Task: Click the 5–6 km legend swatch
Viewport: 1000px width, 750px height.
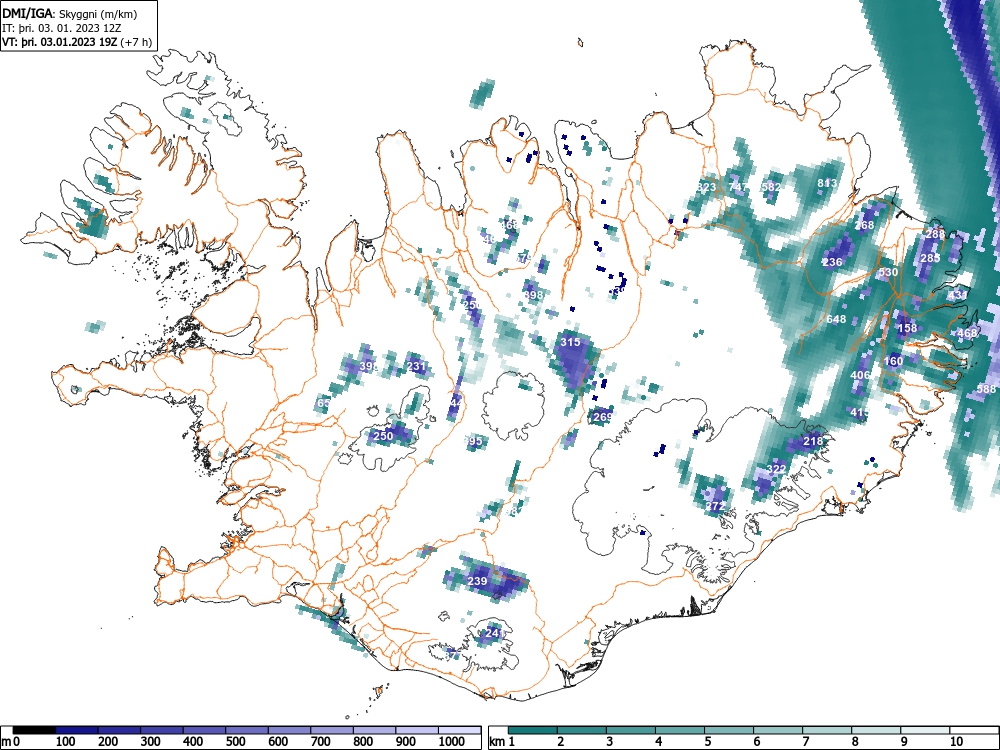Action: (x=729, y=730)
